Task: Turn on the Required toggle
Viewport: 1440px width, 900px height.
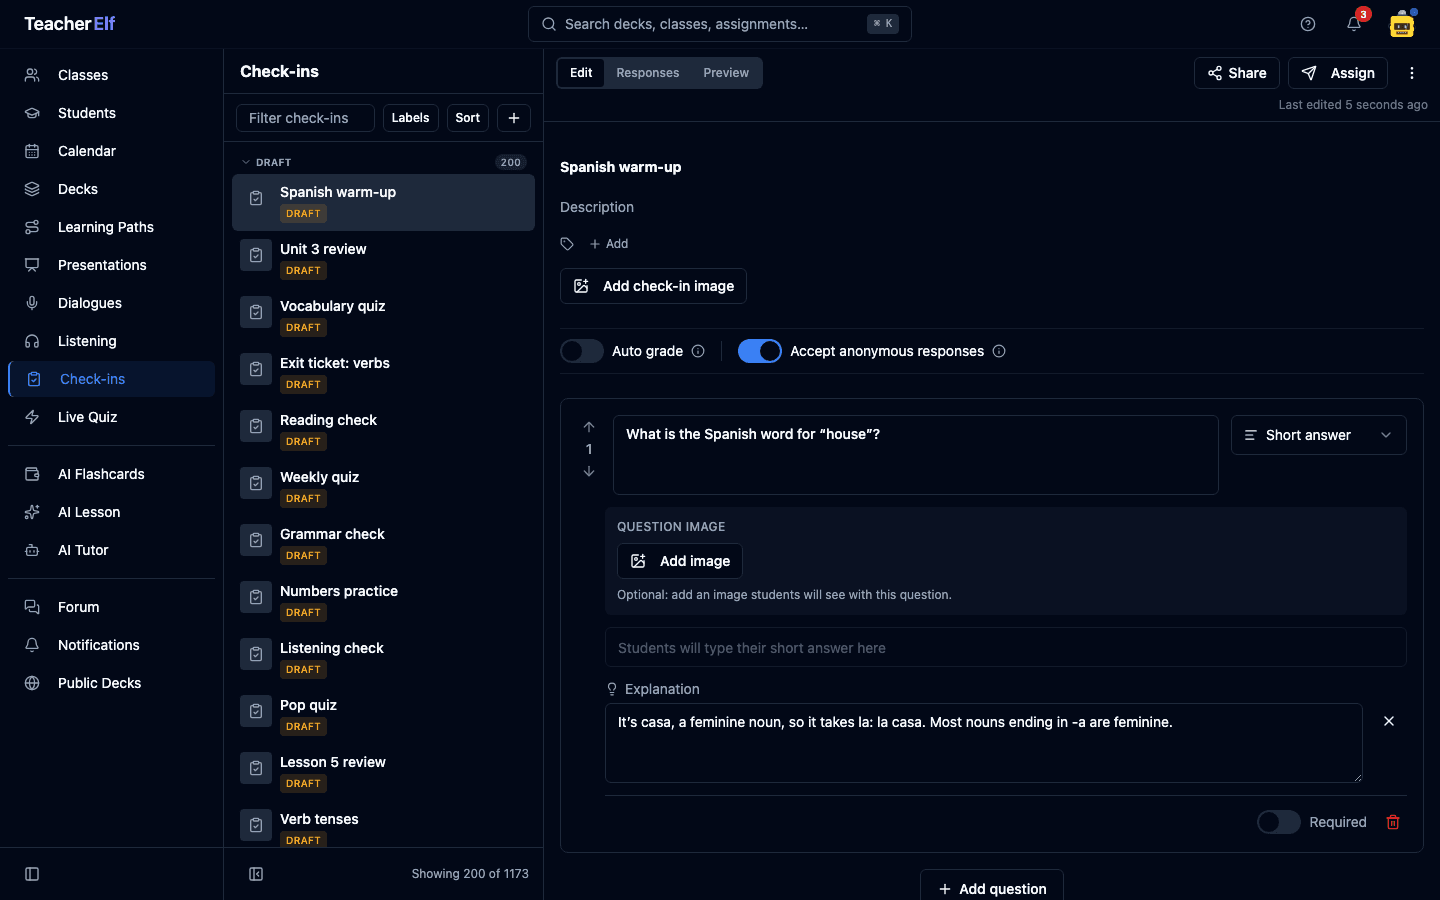Action: tap(1279, 822)
